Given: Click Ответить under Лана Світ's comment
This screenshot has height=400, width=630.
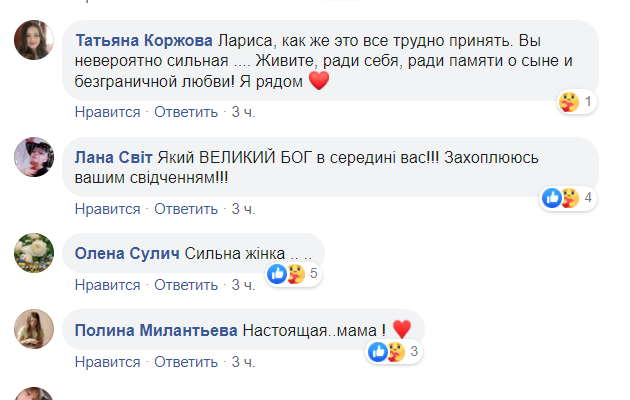Looking at the screenshot, I should point(186,209).
